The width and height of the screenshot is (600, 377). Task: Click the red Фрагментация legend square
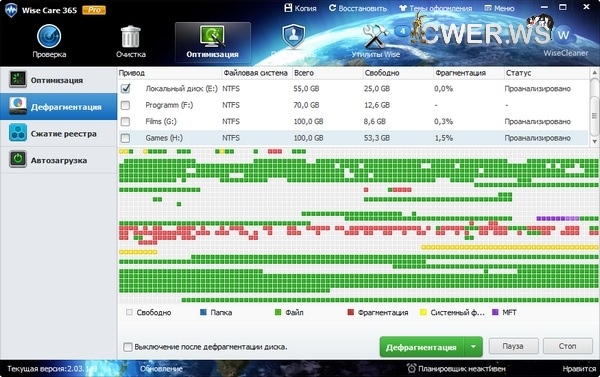[x=351, y=312]
